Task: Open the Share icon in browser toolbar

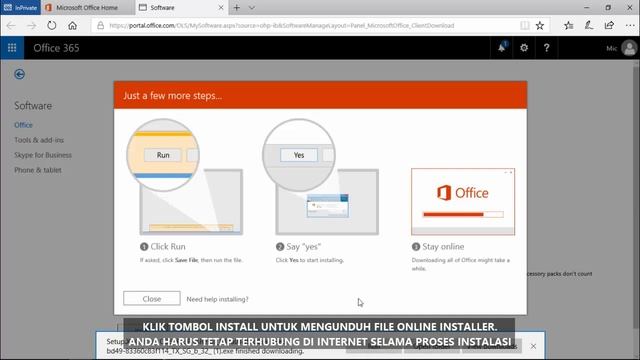Action: click(x=609, y=25)
